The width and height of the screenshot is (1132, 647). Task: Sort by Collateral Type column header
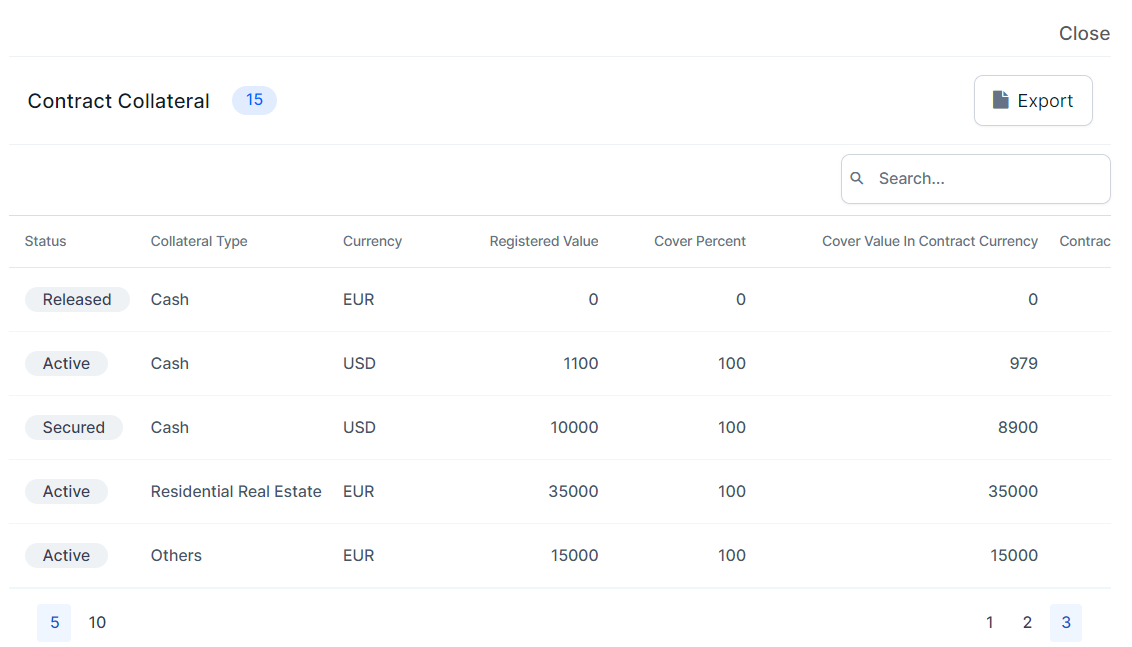pyautogui.click(x=199, y=241)
